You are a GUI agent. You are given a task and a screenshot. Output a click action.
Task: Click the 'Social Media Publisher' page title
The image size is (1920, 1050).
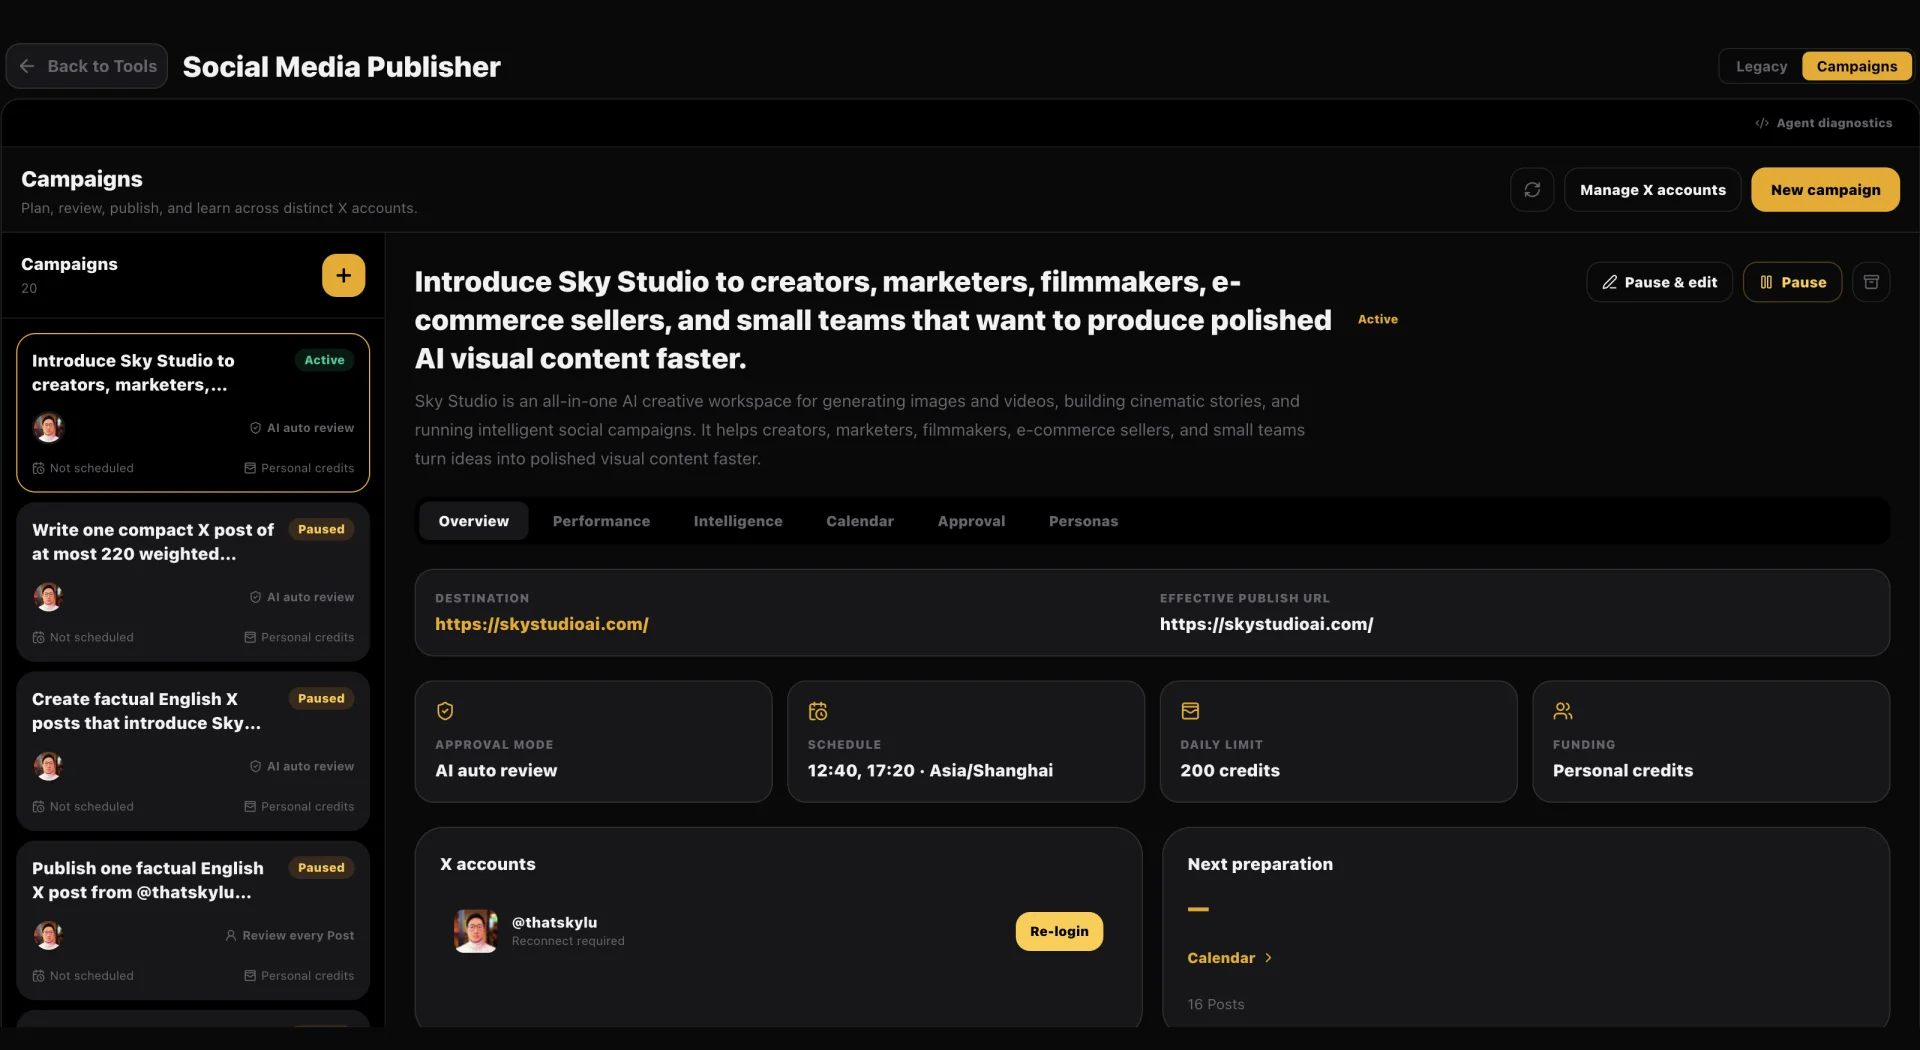(341, 67)
